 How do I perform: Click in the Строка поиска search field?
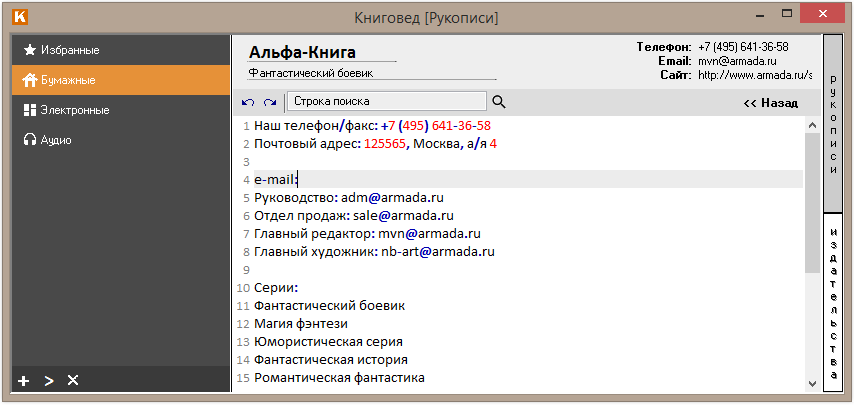386,101
